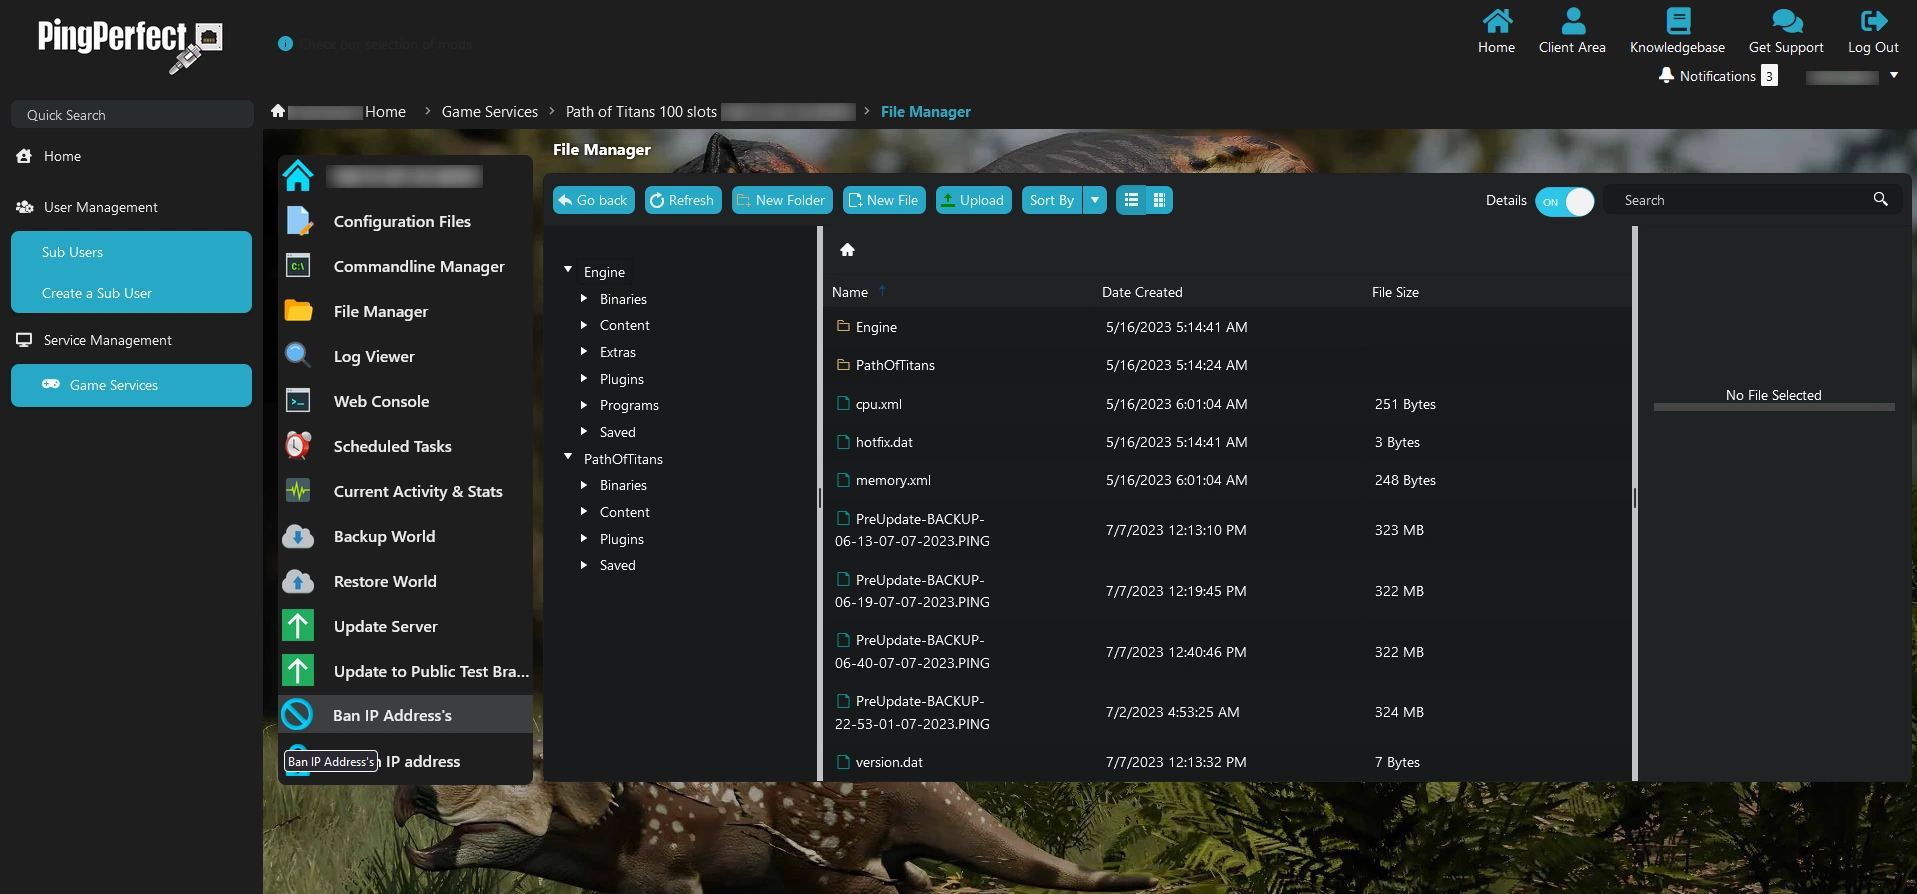Open Scheduled Tasks in the service menu
The width and height of the screenshot is (1917, 894).
click(392, 446)
